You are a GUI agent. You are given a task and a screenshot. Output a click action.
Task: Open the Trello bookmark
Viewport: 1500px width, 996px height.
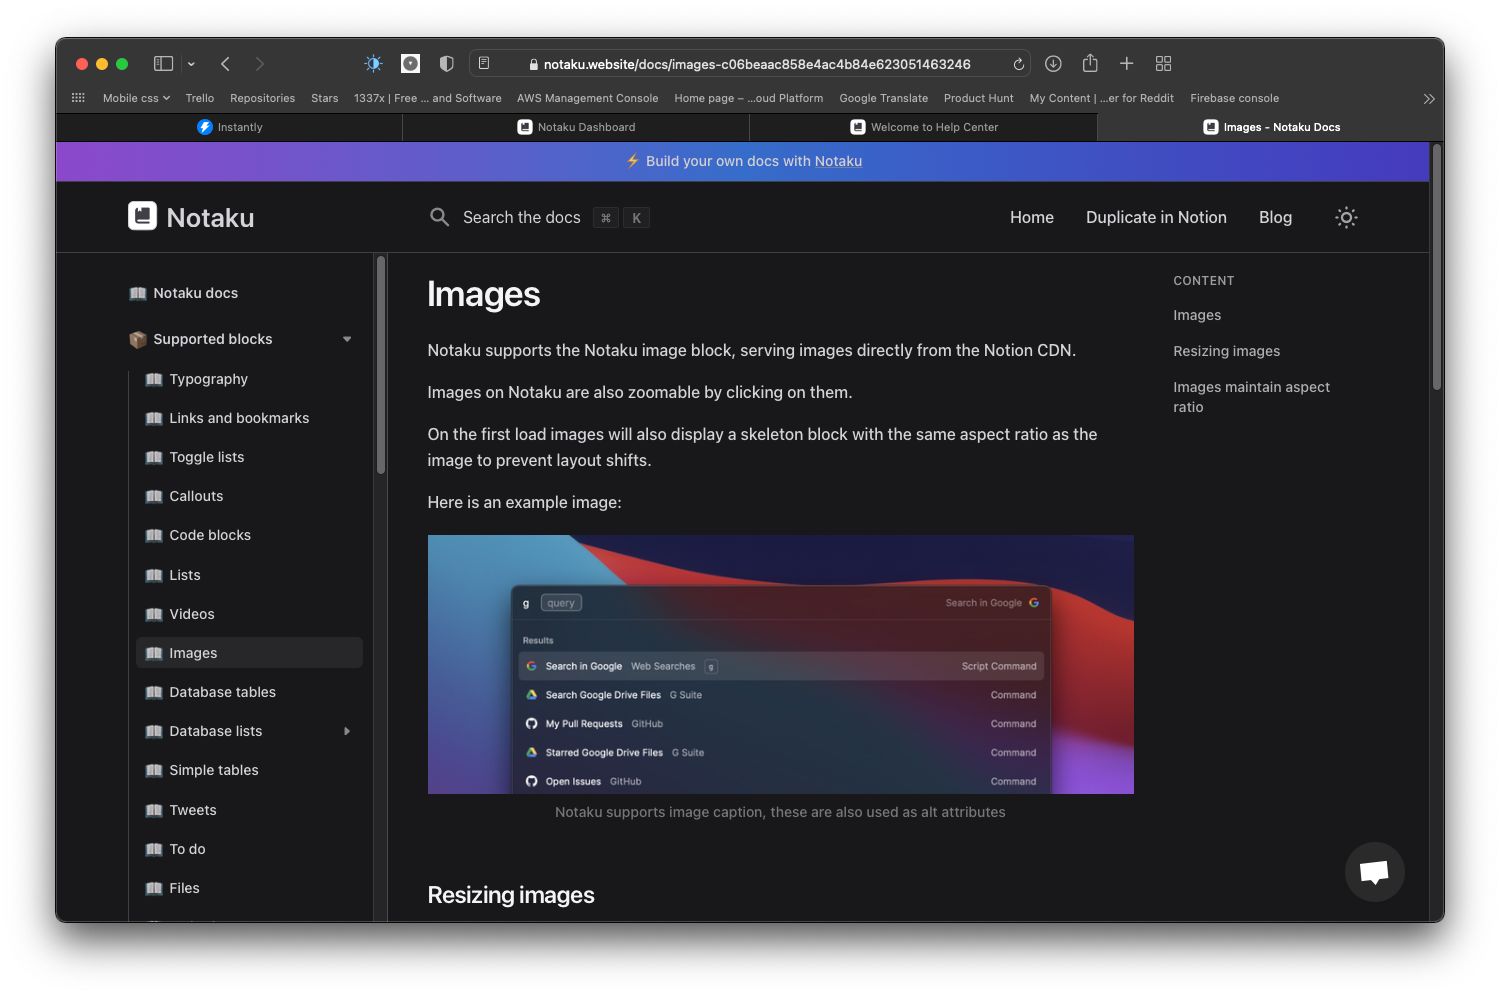(x=200, y=98)
